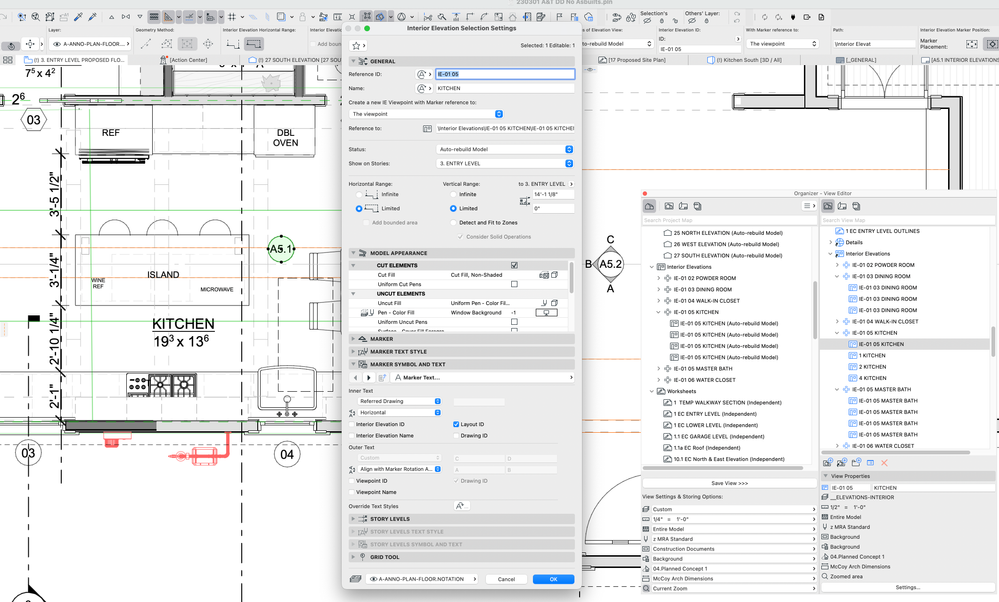Screen dimensions: 999x602
Task: Click the Window Background color swatch
Action: click(x=548, y=312)
